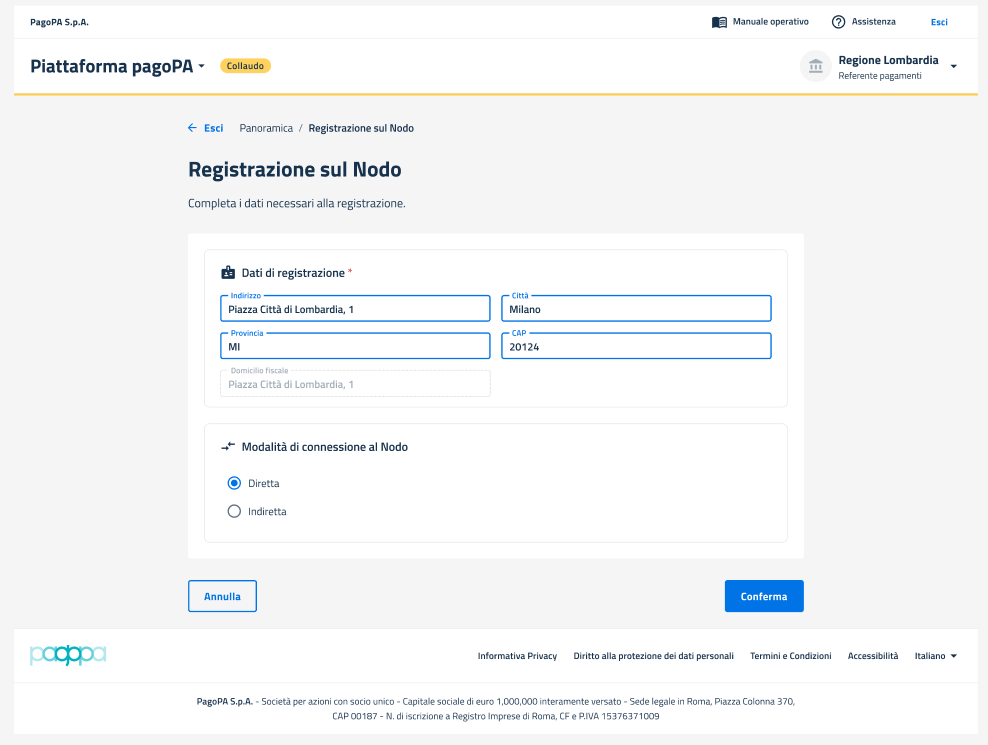Open the Accessibilità footer link
This screenshot has width=988, height=745.
tap(873, 656)
